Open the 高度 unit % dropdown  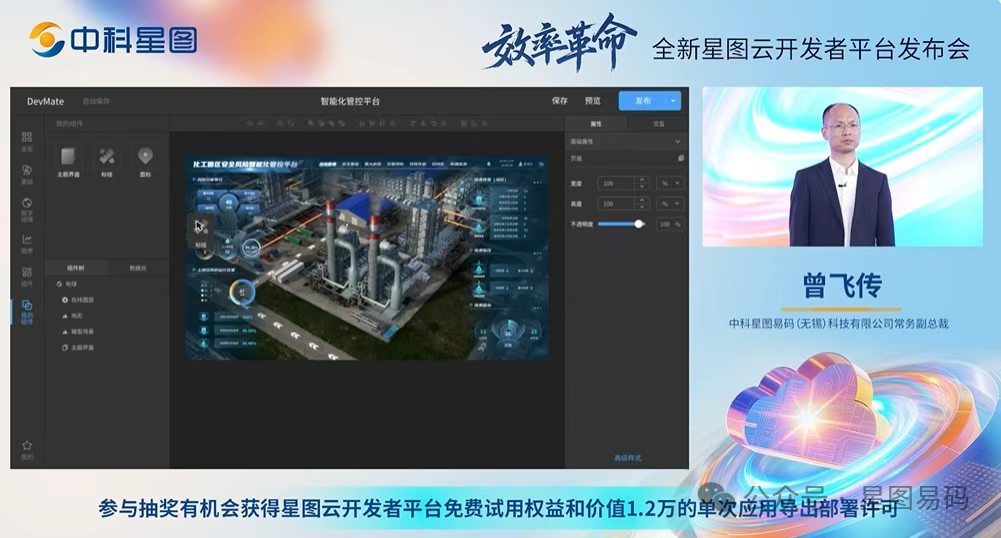[670, 204]
